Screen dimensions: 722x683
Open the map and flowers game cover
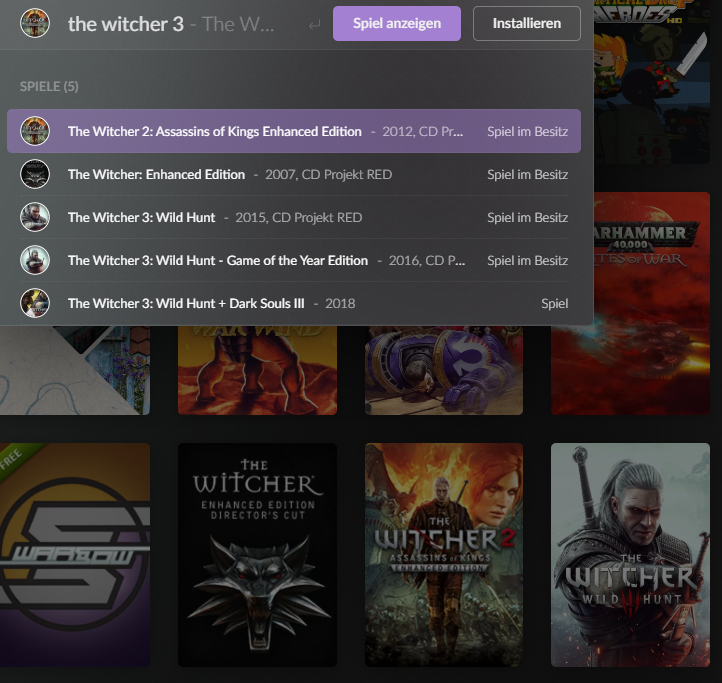75,370
